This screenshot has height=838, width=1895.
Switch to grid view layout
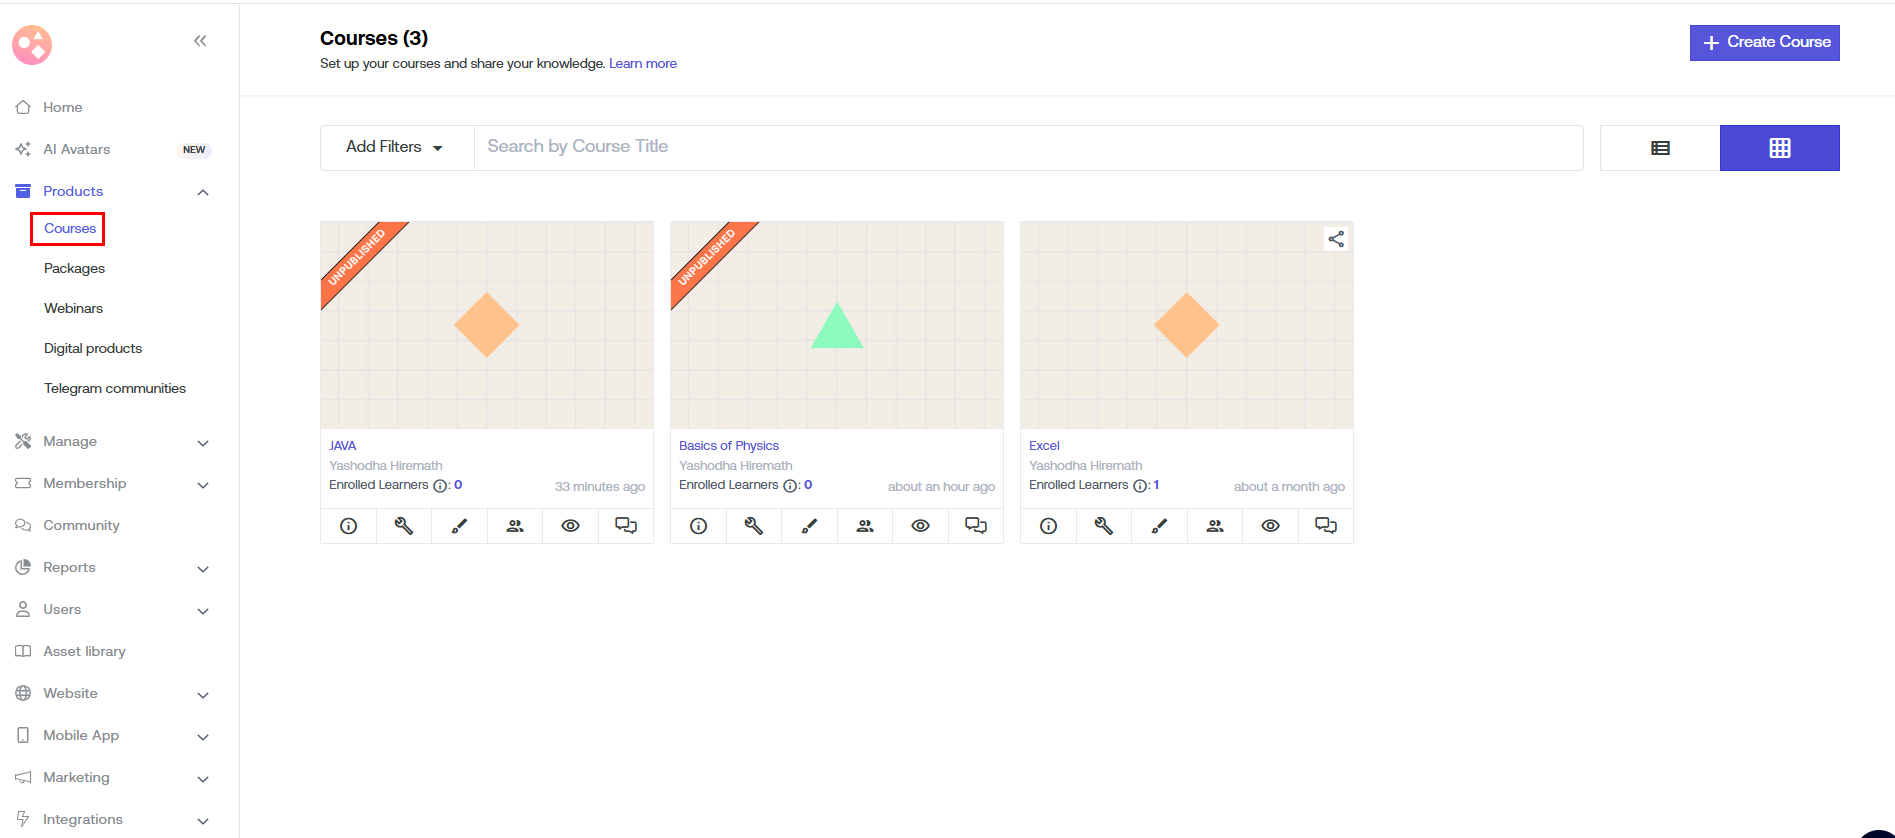point(1780,148)
